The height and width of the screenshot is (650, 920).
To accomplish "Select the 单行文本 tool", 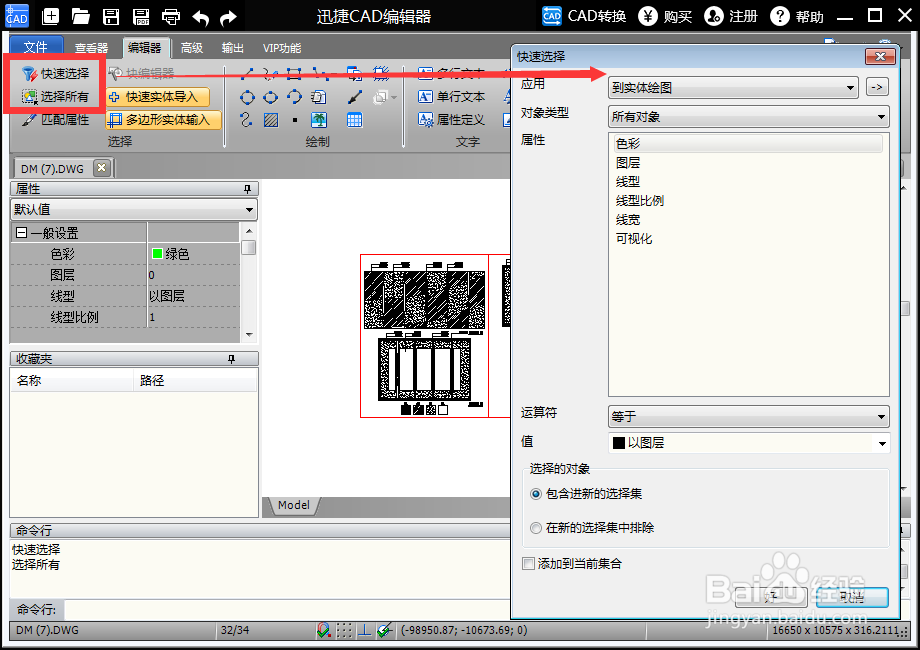I will 451,96.
